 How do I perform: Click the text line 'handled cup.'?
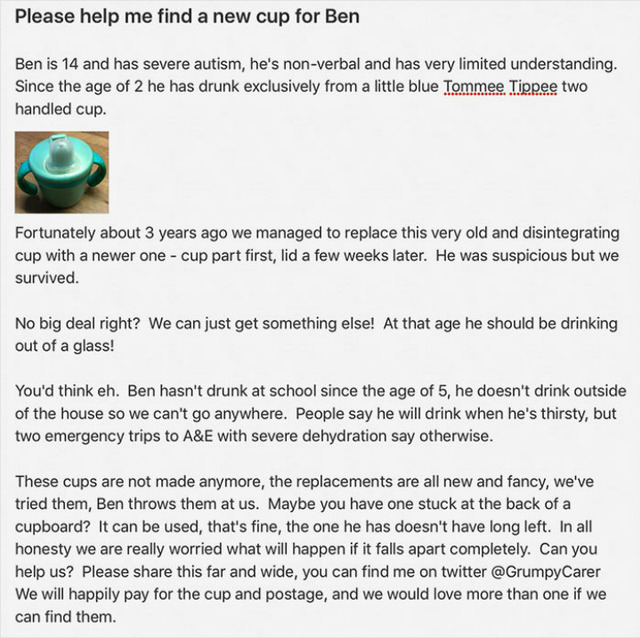(x=61, y=109)
